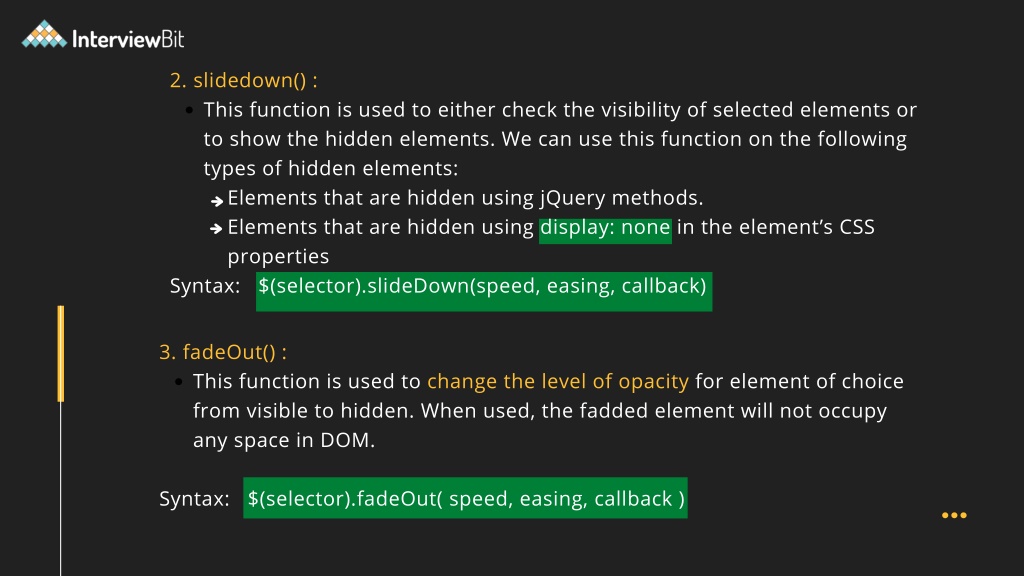Screen dimensions: 1024x576
Task: Click the InterviewBit diamond logo icon
Action: 44,34
